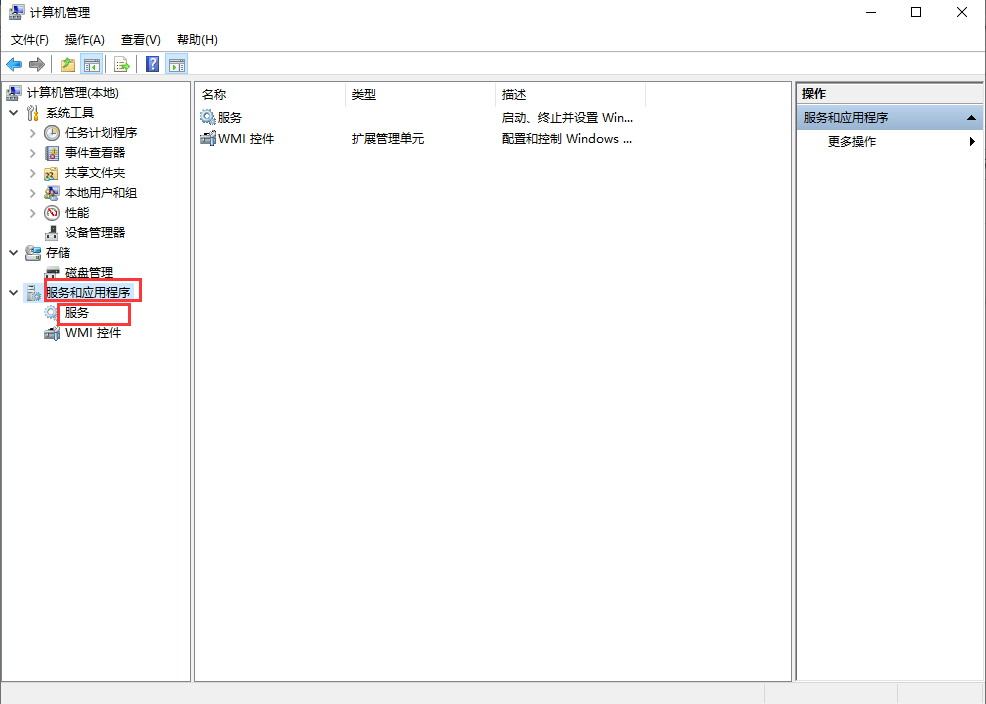Select 本地用户和组 in the left tree
The height and width of the screenshot is (704, 986).
(x=101, y=193)
